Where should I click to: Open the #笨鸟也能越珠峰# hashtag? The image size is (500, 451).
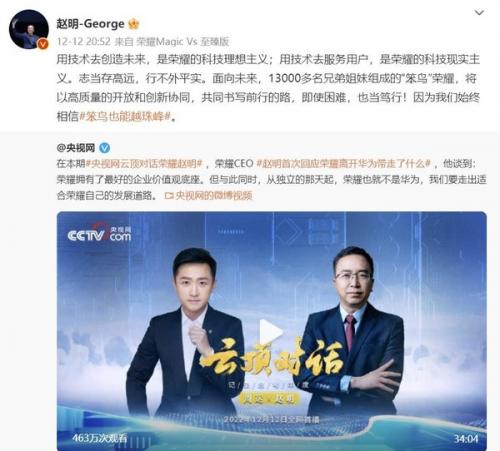point(125,116)
